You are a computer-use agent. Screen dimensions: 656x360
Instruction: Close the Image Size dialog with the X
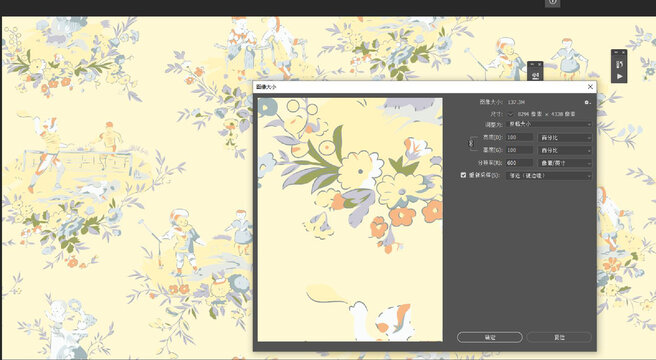tap(590, 87)
